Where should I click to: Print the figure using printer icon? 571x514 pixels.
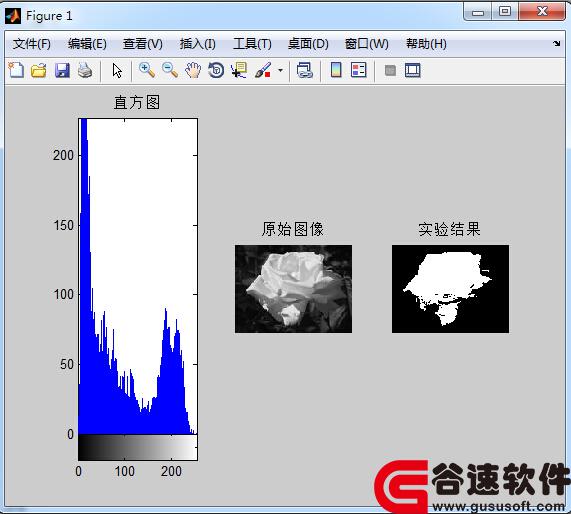pyautogui.click(x=85, y=70)
